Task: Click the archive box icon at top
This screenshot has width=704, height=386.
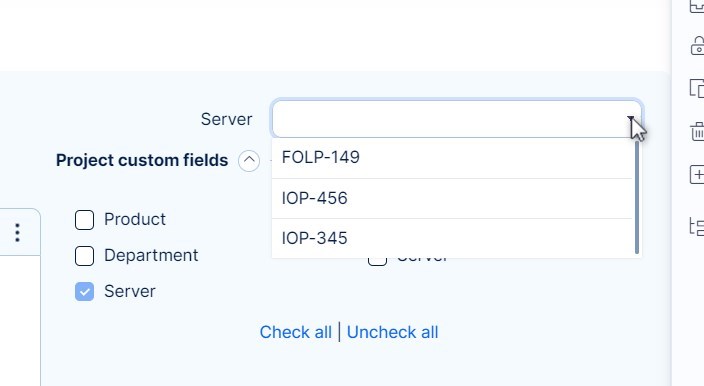Action: pos(697,6)
